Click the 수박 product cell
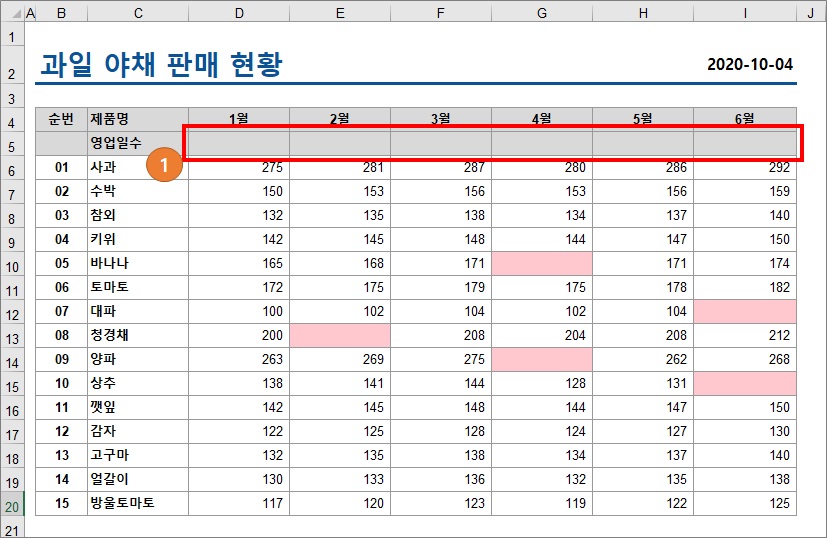This screenshot has height=538, width=827. pyautogui.click(x=138, y=191)
